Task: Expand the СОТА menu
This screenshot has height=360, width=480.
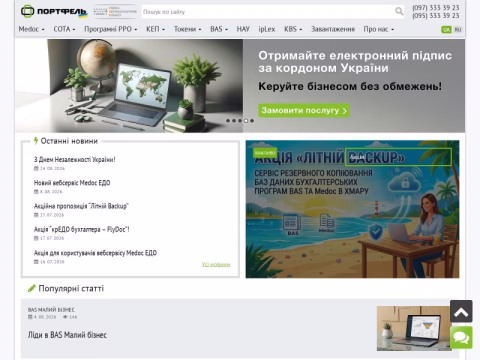Action: point(64,29)
